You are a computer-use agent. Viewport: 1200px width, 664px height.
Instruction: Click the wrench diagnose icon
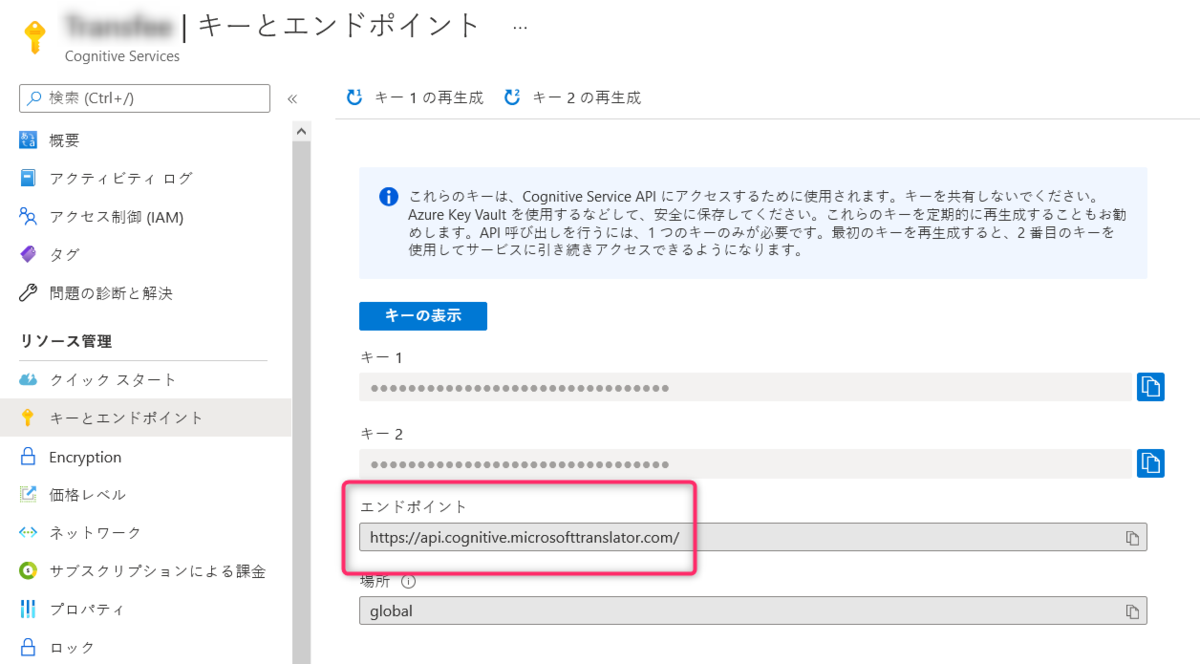[x=28, y=293]
